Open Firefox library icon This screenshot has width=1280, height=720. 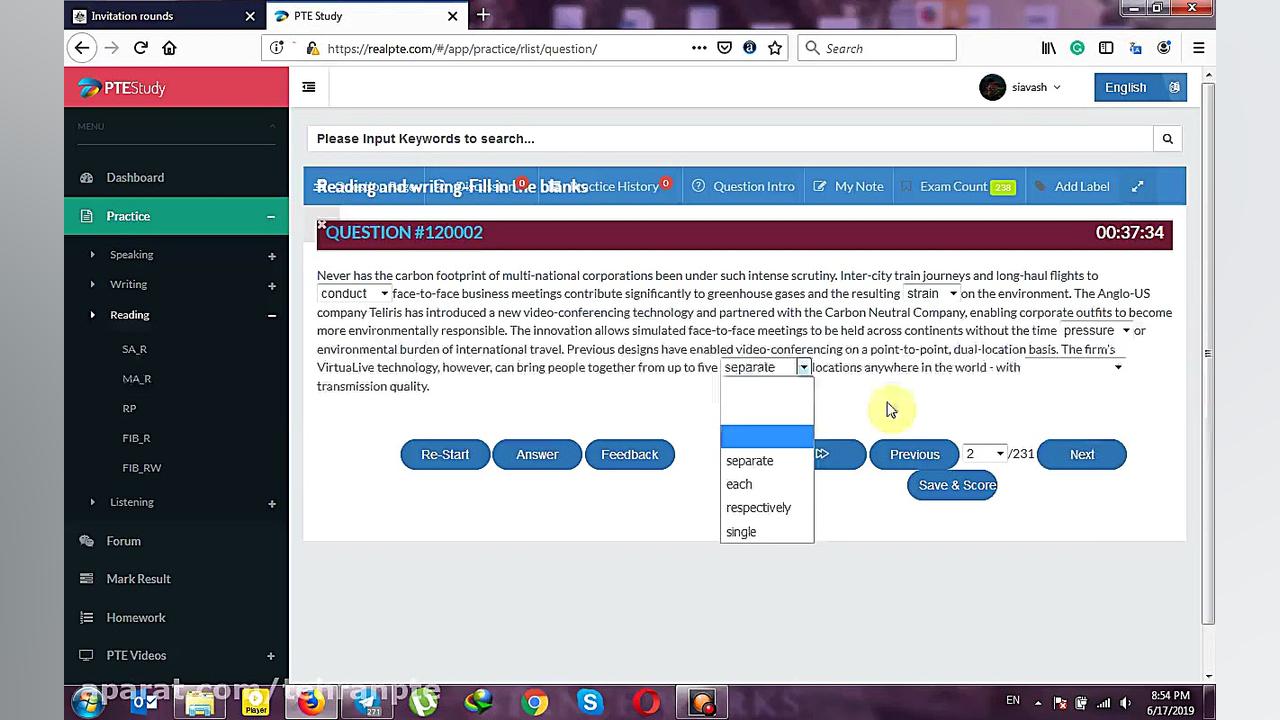point(1049,48)
